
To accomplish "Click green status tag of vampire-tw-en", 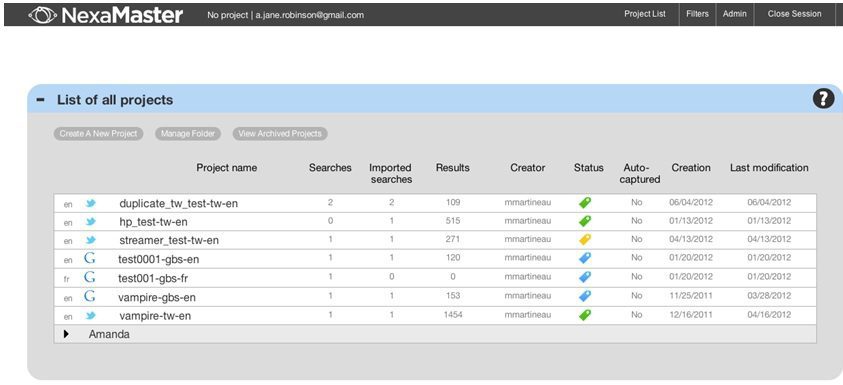I will [x=584, y=315].
